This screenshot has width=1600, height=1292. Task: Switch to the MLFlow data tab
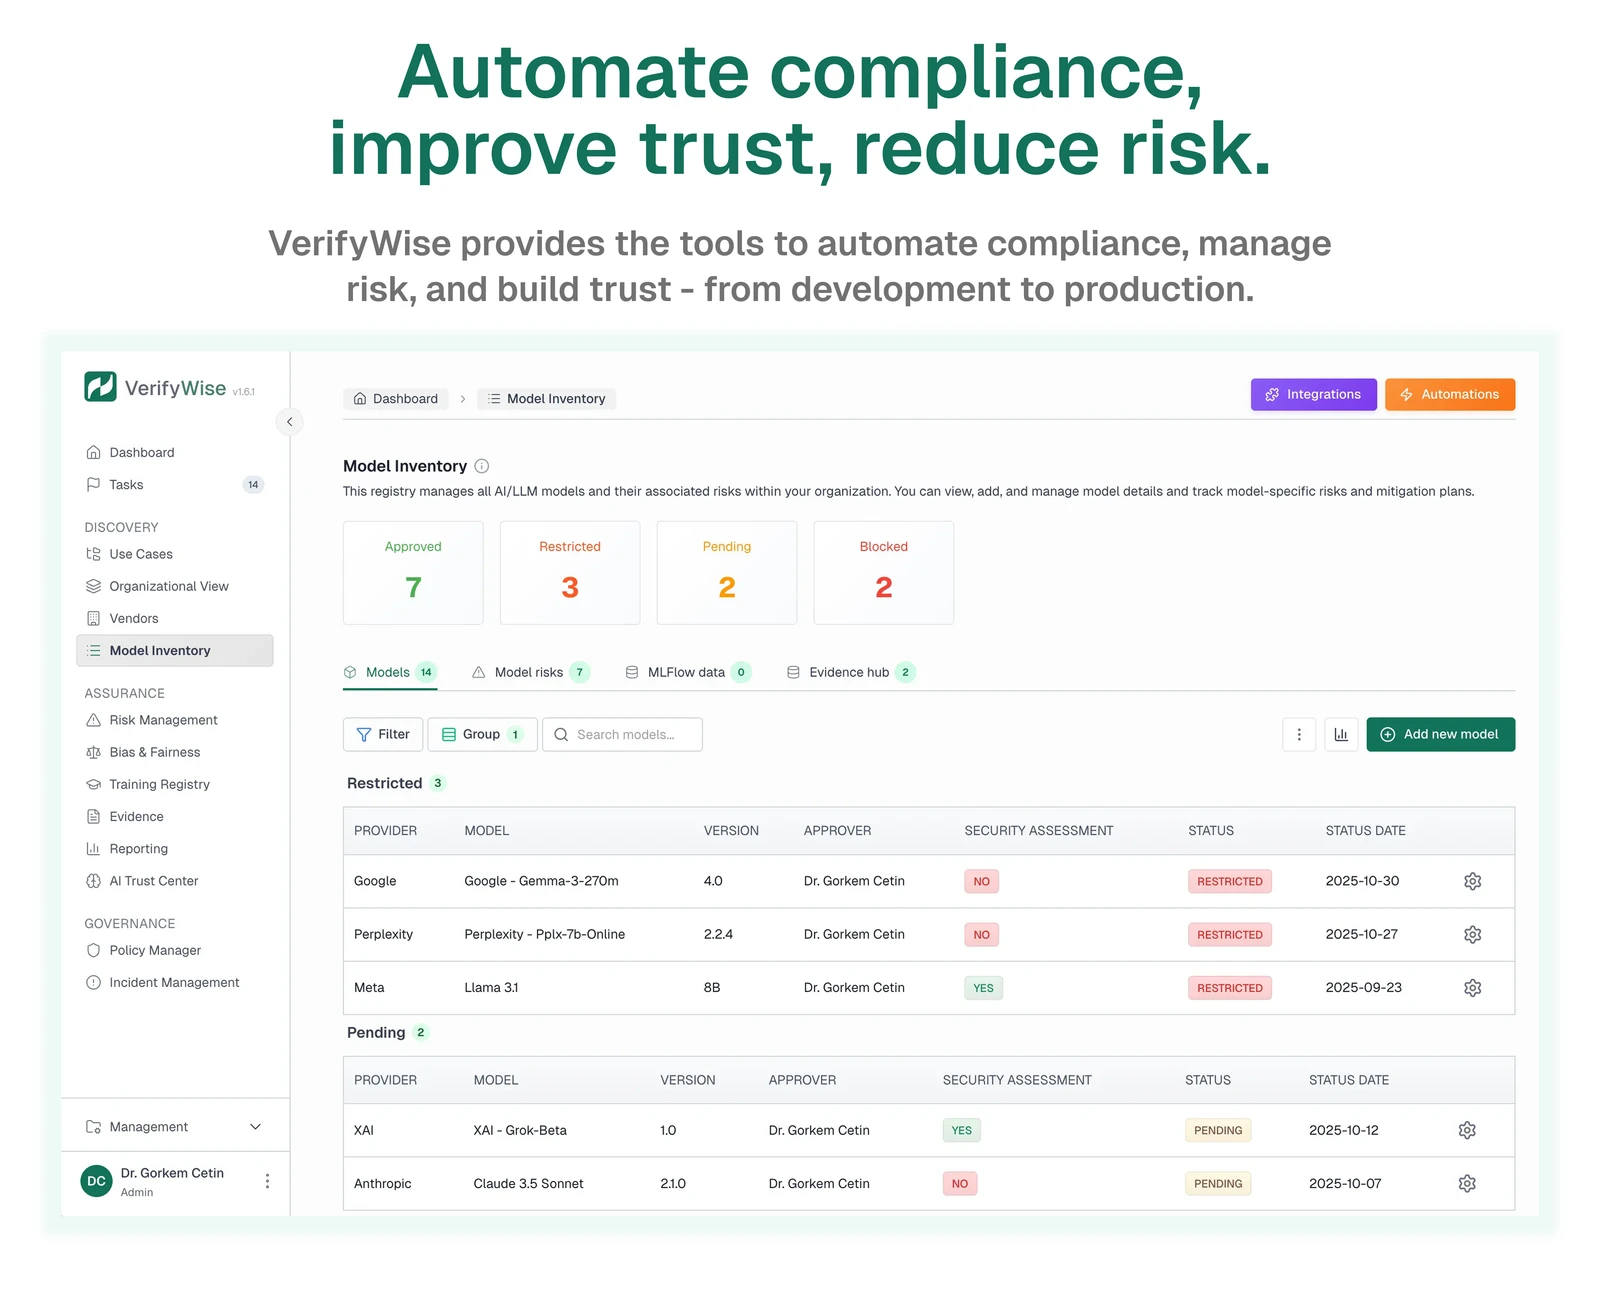point(688,672)
